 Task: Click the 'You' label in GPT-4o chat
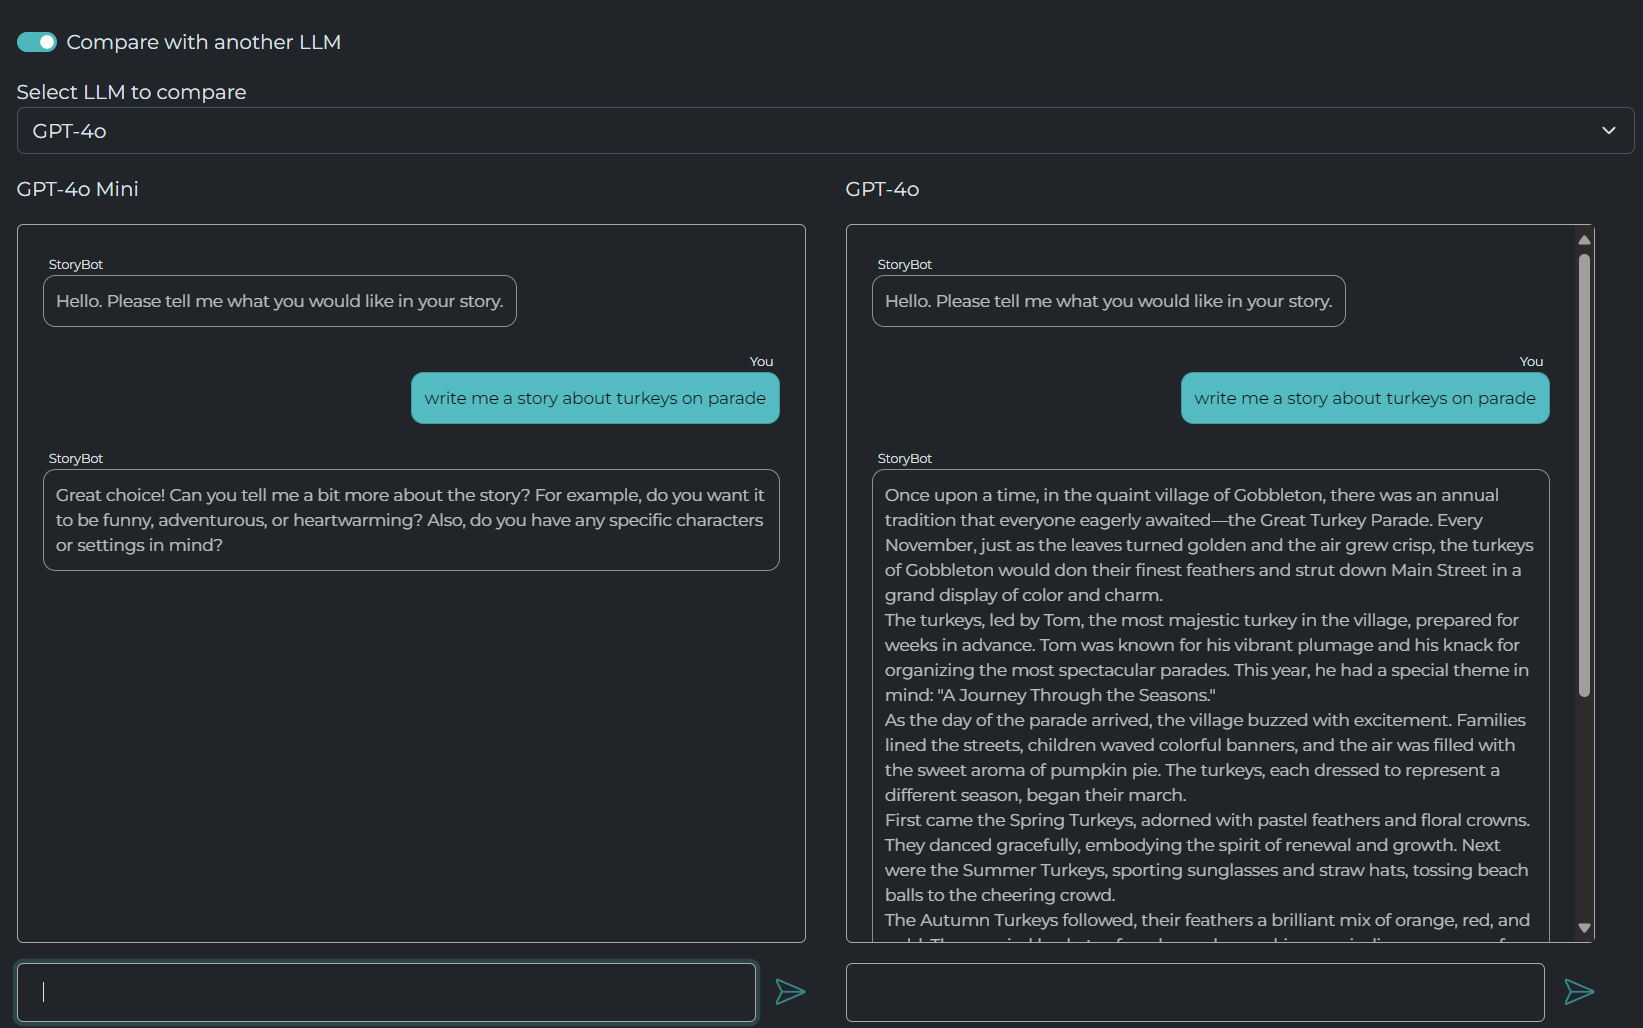click(1531, 362)
